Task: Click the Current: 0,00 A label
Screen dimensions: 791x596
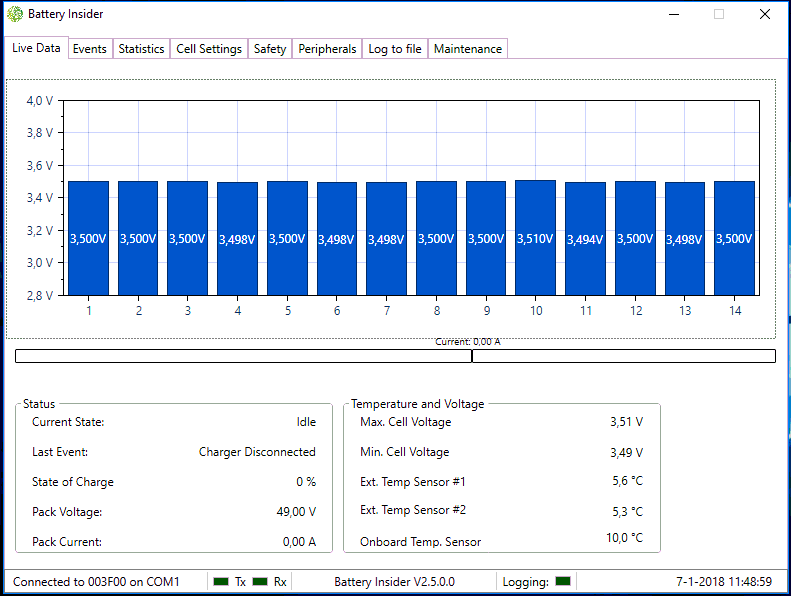Action: (468, 342)
